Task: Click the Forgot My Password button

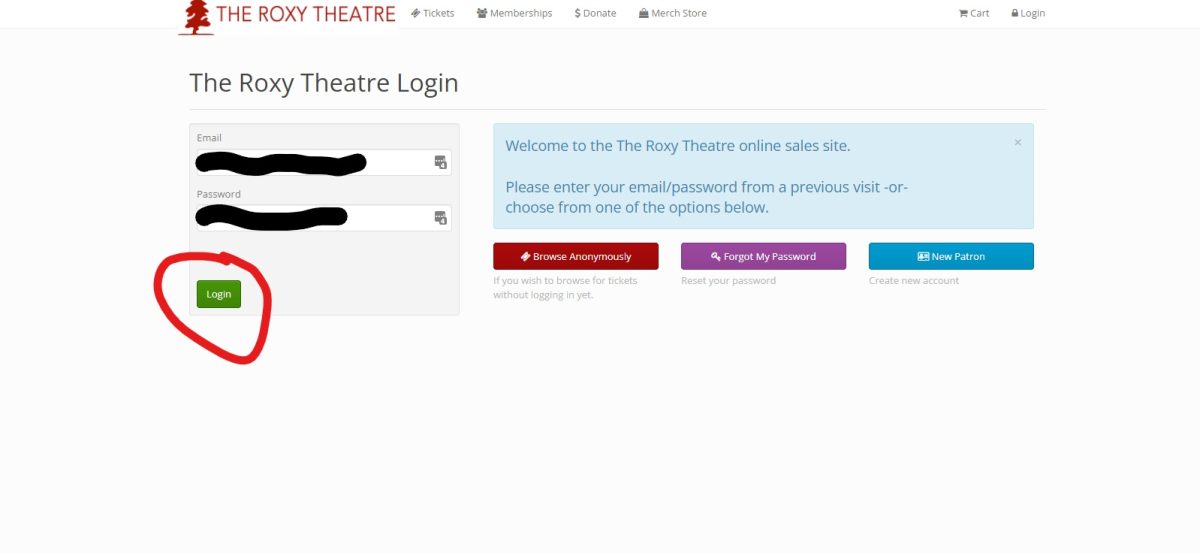Action: (763, 256)
